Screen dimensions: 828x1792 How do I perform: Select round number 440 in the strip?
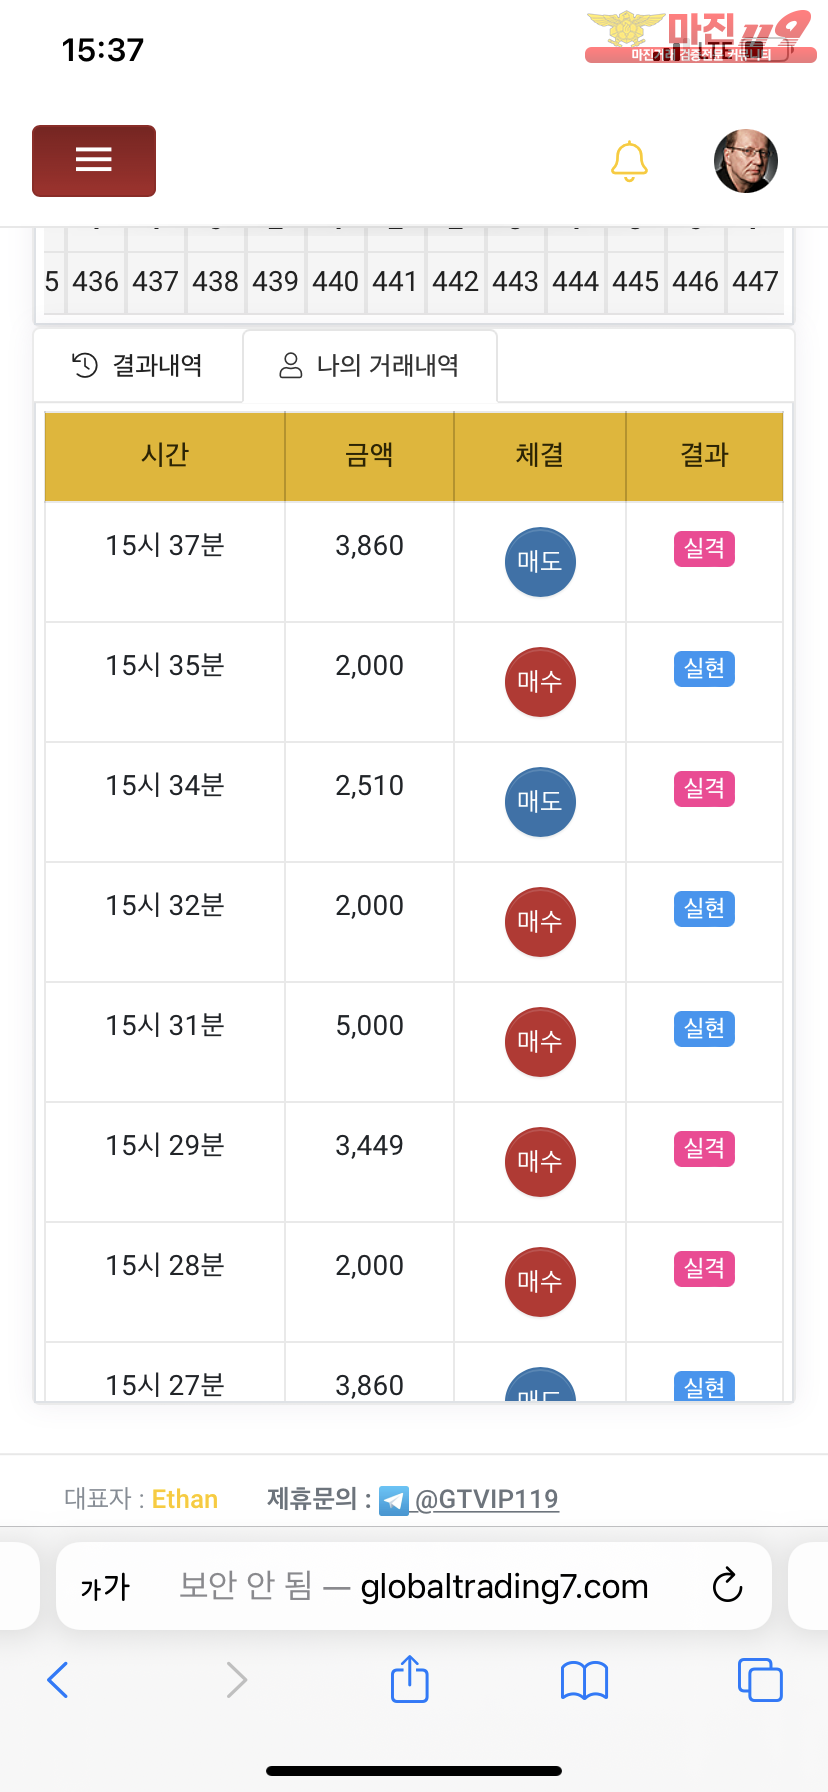[335, 282]
